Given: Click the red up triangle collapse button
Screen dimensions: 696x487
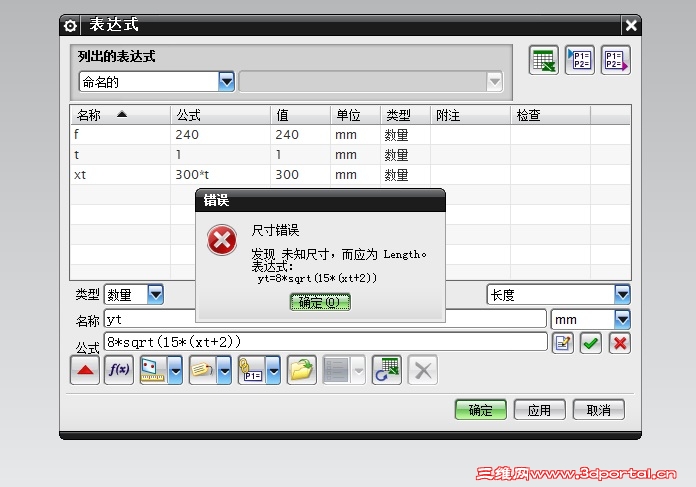Looking at the screenshot, I should (x=85, y=370).
